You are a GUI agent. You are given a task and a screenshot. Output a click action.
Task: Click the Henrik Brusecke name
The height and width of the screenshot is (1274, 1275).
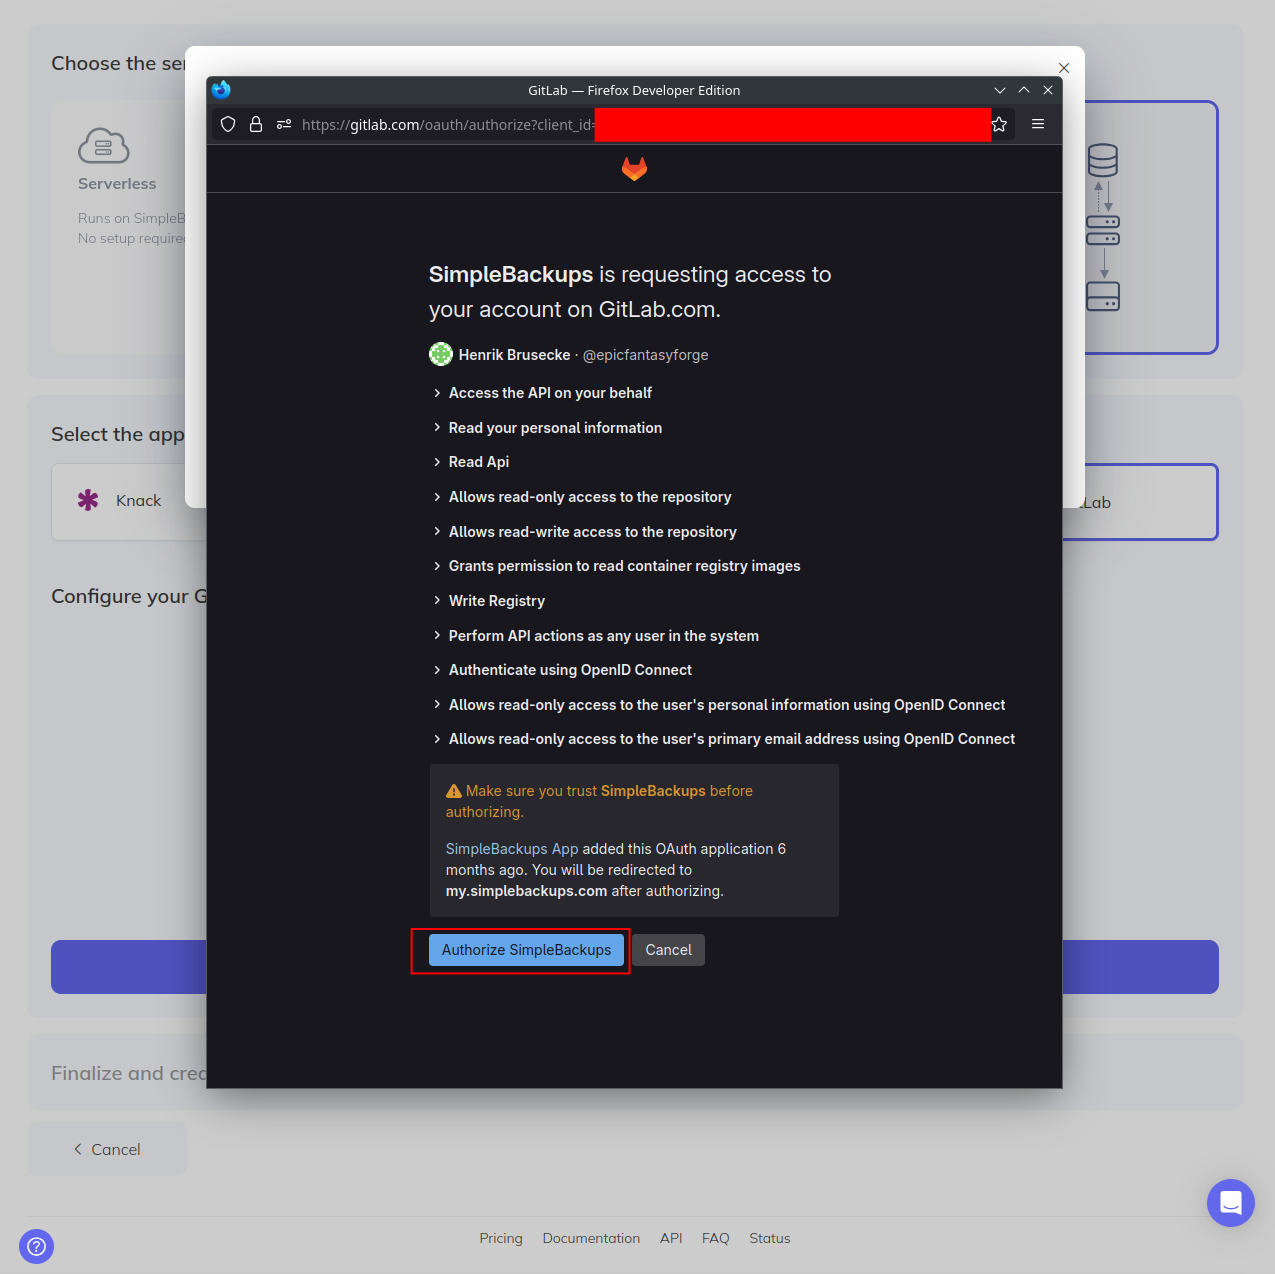coord(514,355)
